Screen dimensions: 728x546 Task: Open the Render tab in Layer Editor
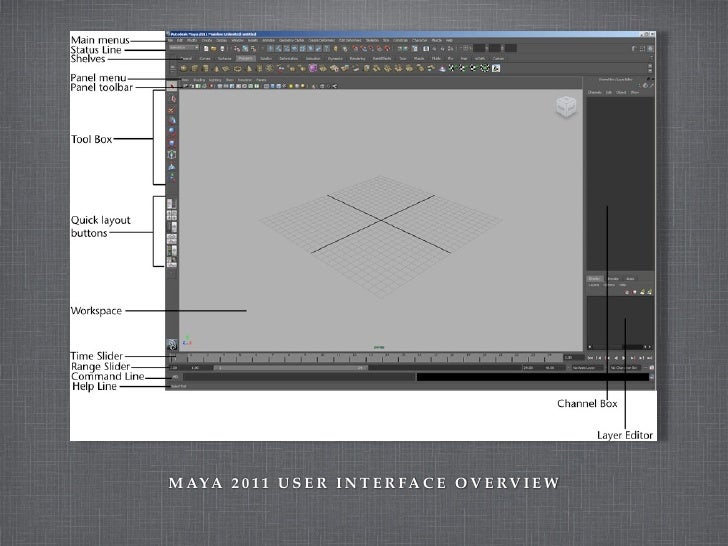pos(611,278)
